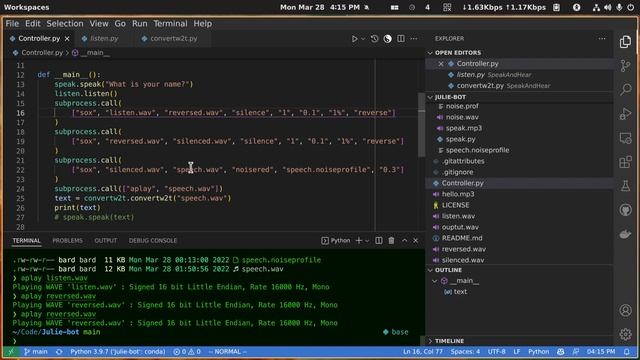Viewport: 640px width, 360px height.
Task: Switch to the Problems panel tab
Action: coord(67,241)
